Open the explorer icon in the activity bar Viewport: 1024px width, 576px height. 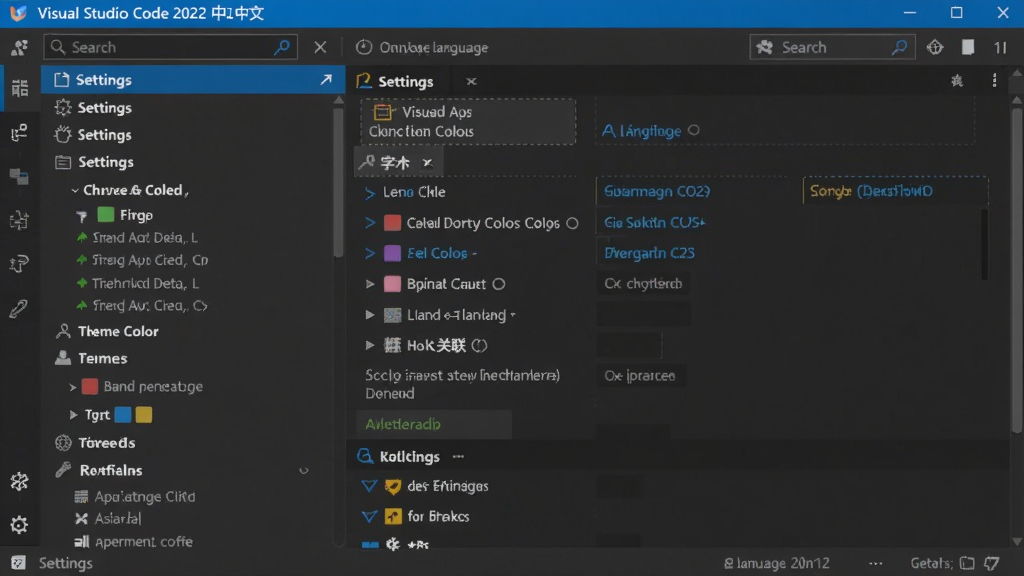20,88
